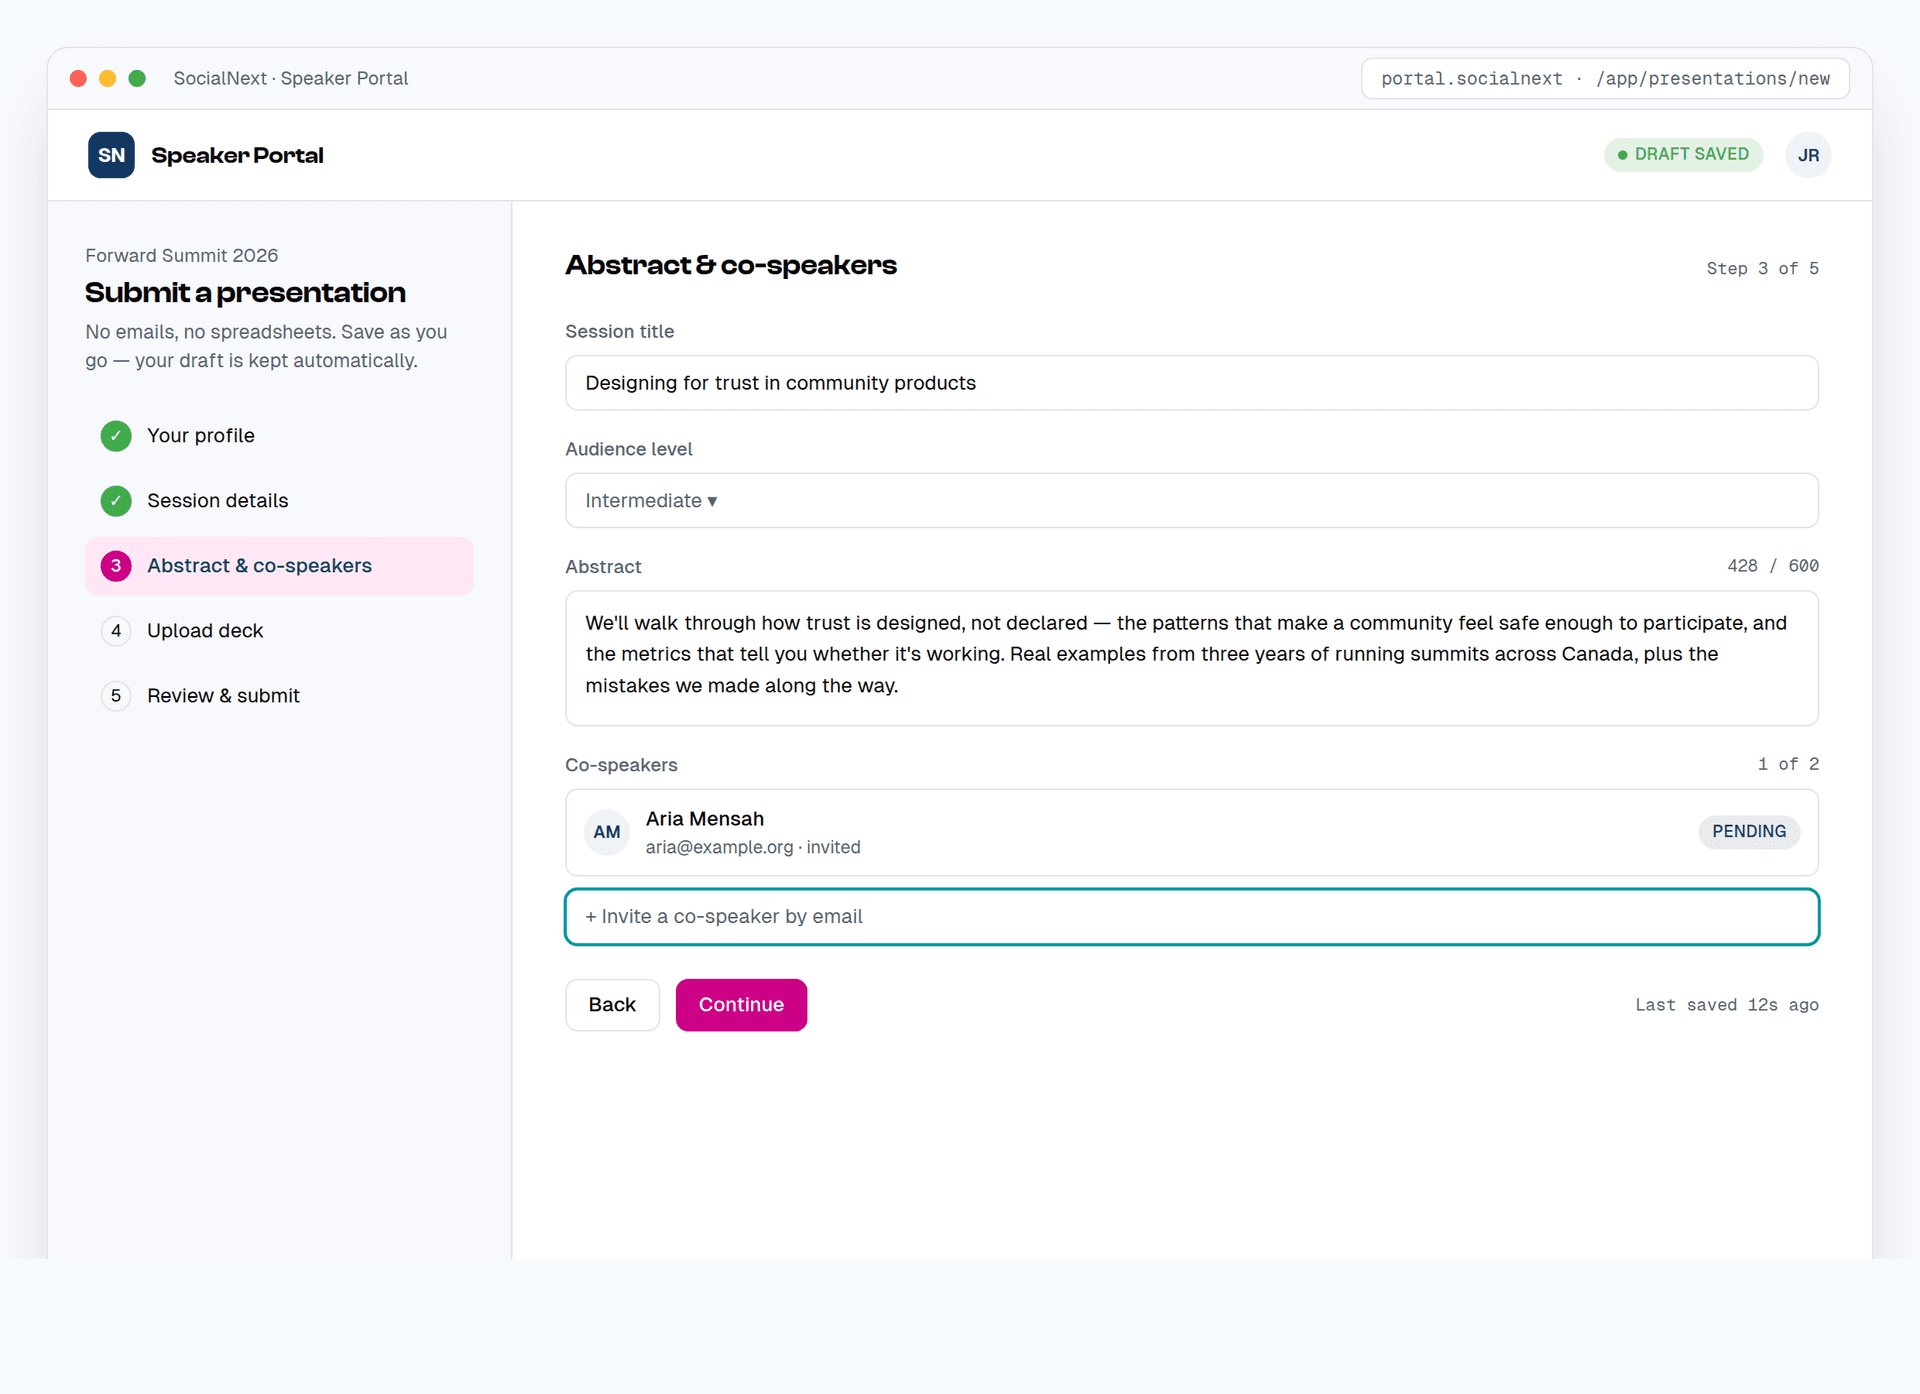
Task: Click the aria@example.org · invited text
Action: click(x=753, y=848)
